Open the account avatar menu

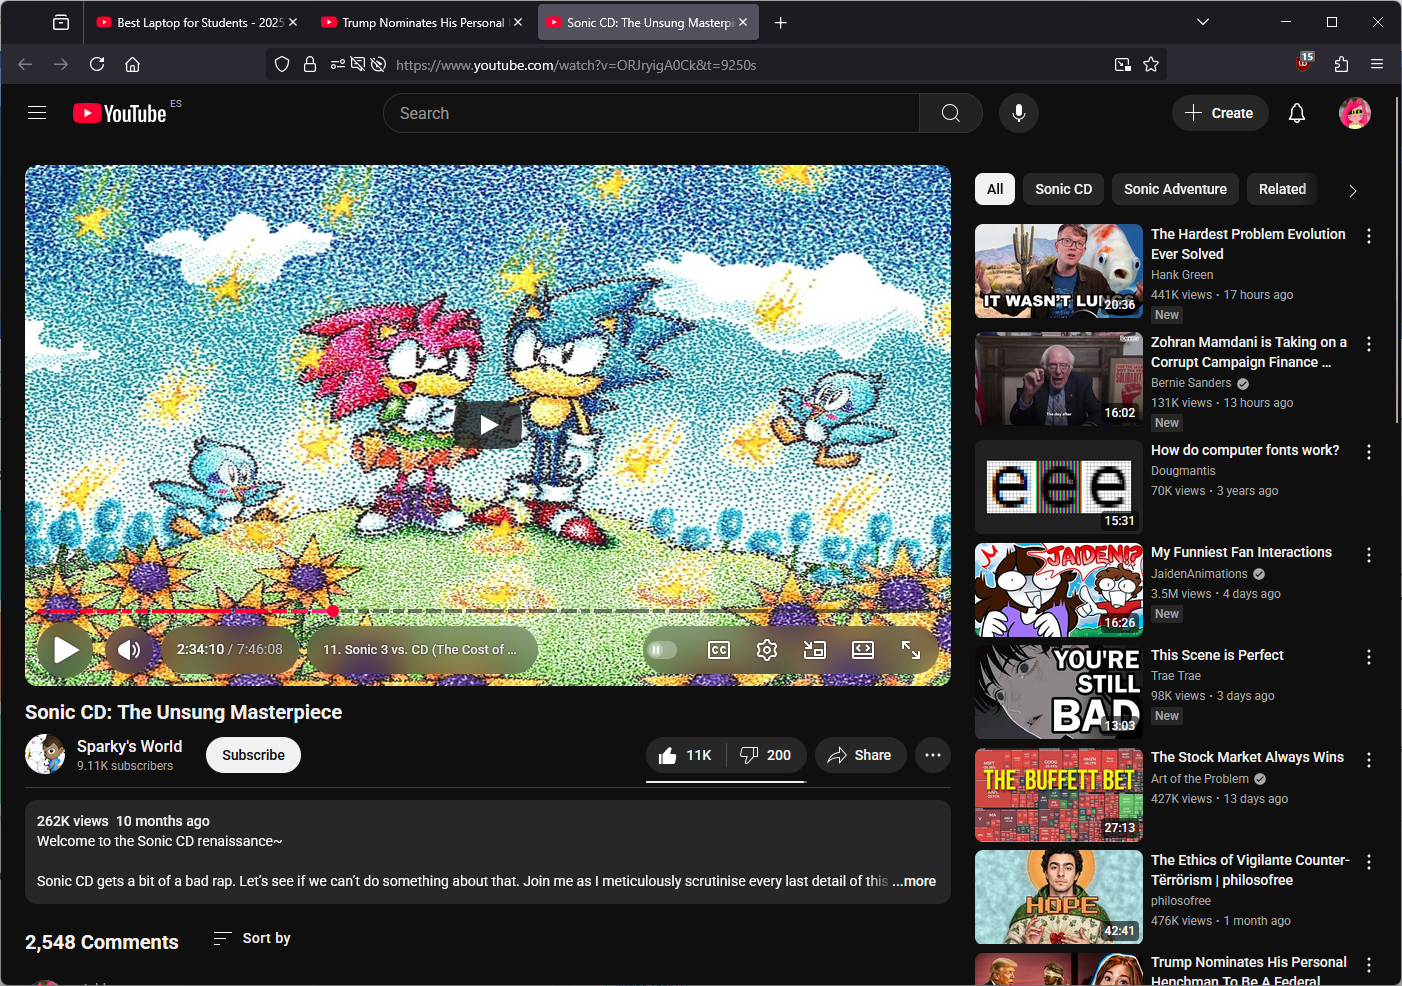tap(1354, 113)
